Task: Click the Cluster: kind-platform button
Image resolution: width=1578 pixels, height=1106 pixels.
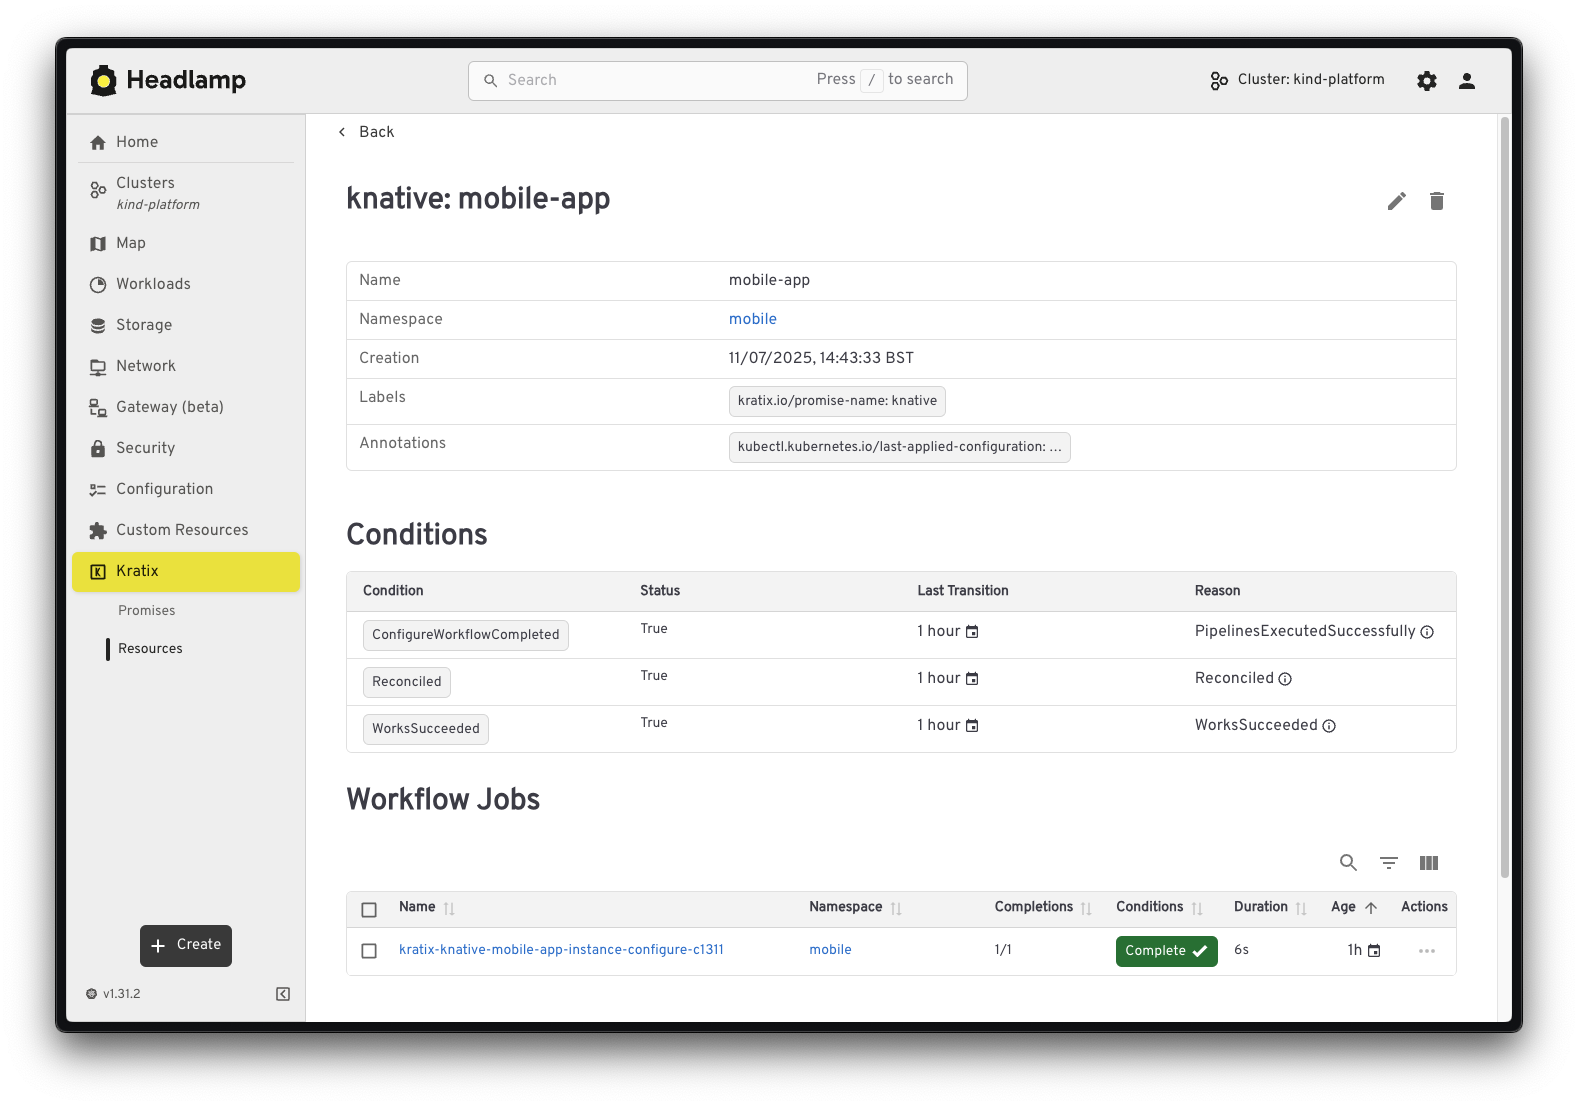Action: click(x=1297, y=80)
